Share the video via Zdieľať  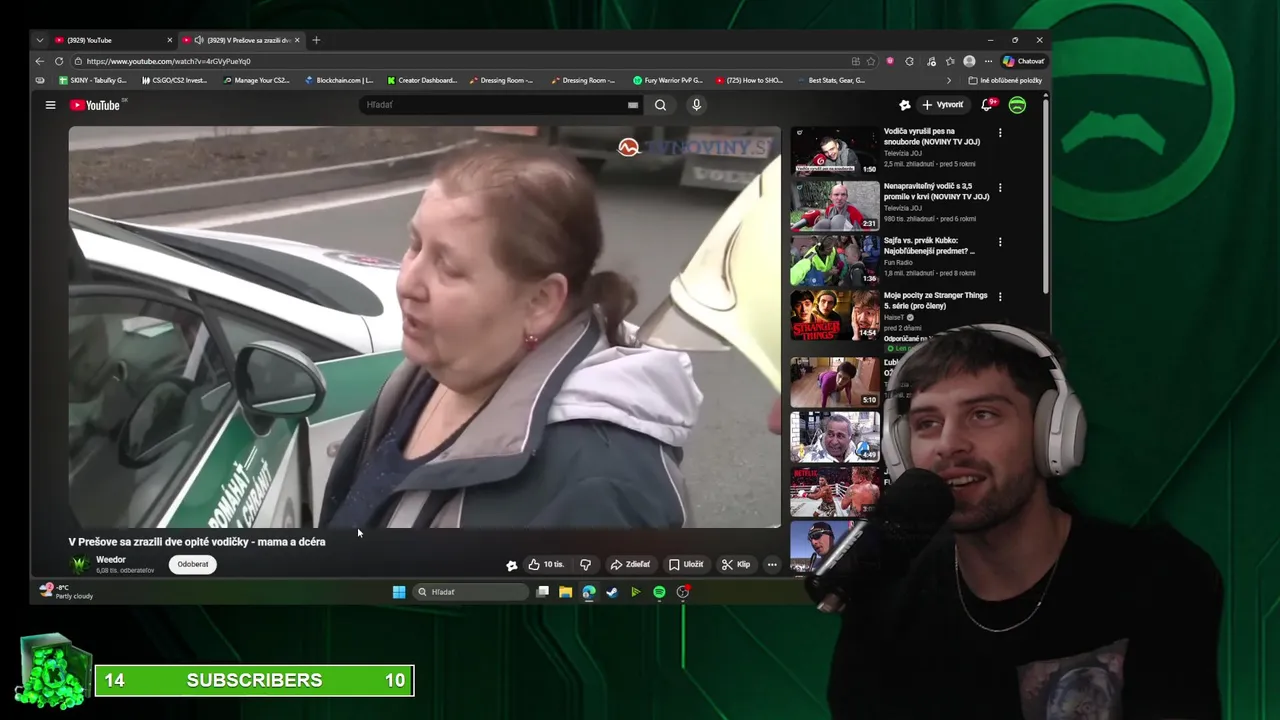(x=630, y=564)
